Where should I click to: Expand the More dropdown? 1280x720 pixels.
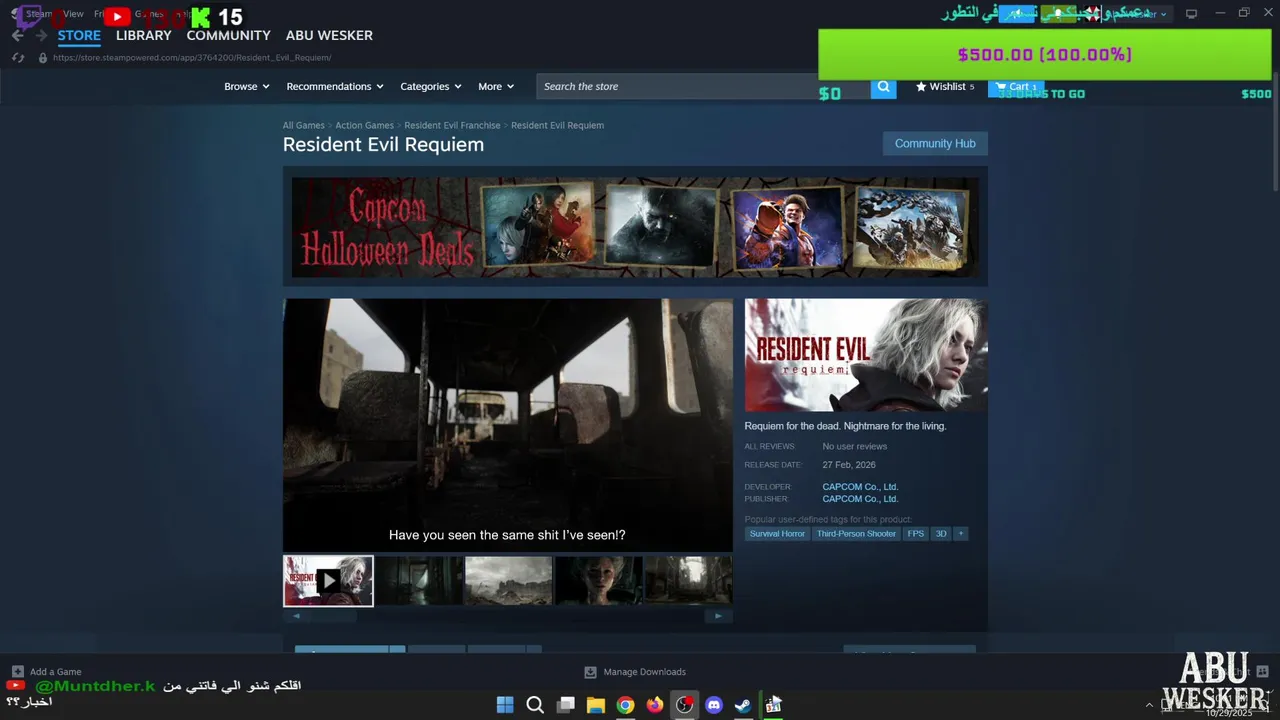496,87
